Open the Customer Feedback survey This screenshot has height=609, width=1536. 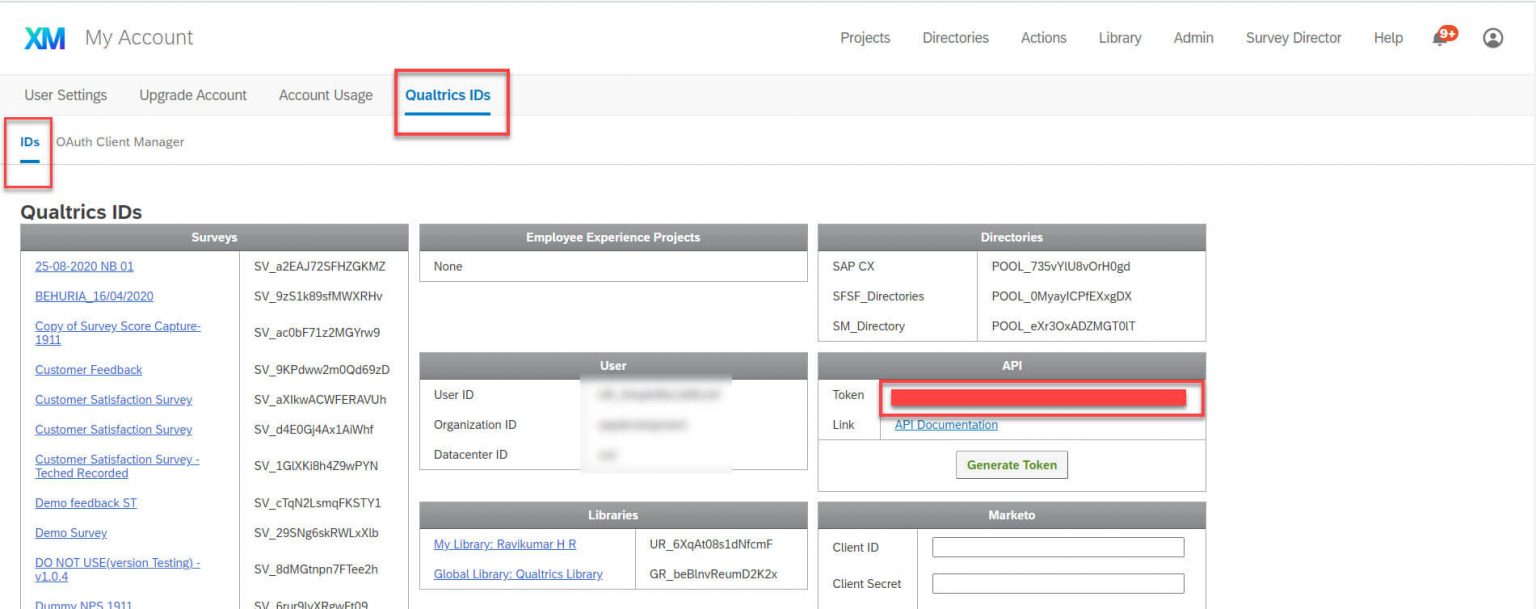point(88,369)
